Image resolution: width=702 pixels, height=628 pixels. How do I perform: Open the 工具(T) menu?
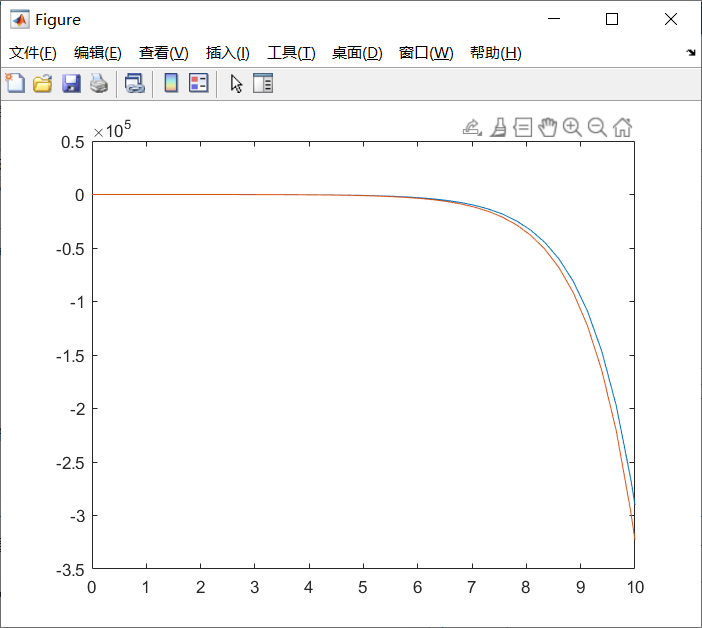pos(291,53)
